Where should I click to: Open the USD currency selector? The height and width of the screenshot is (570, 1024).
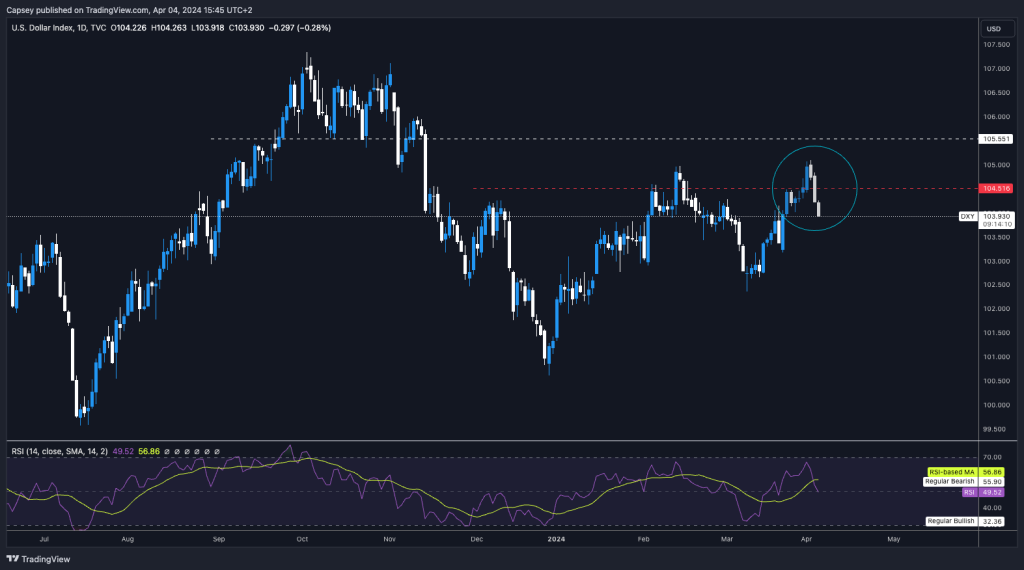(x=993, y=28)
